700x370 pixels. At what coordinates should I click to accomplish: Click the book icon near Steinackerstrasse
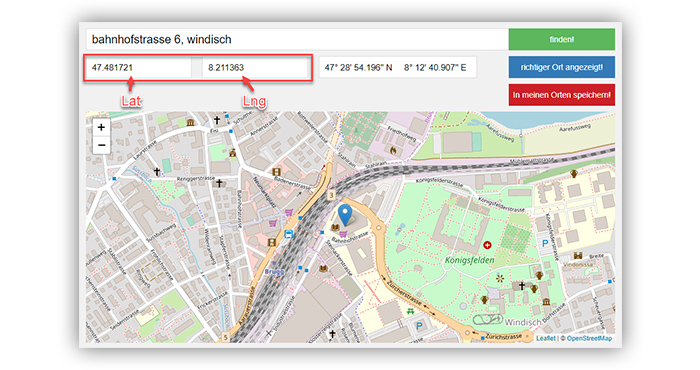[323, 269]
